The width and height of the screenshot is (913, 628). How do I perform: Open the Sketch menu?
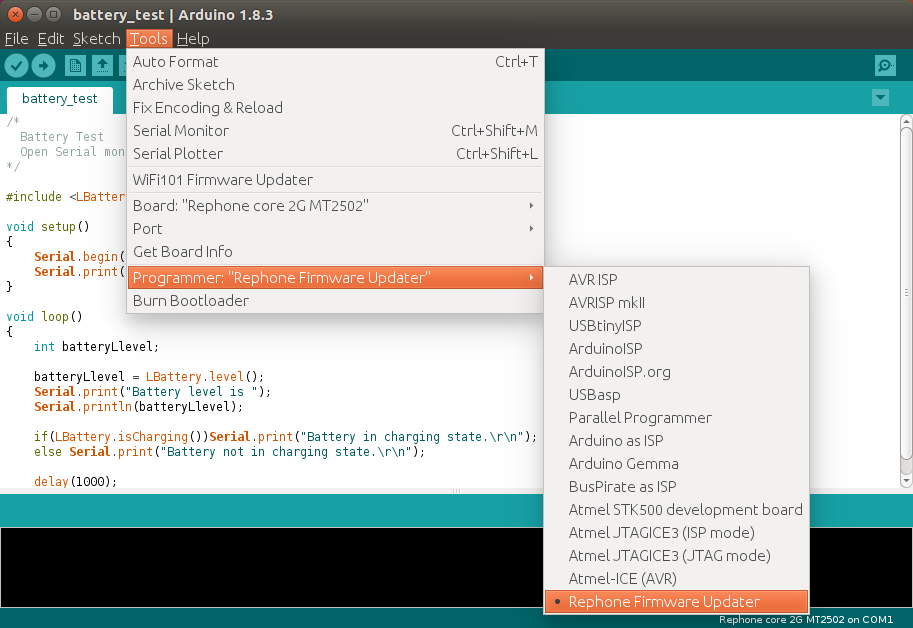pyautogui.click(x=96, y=38)
